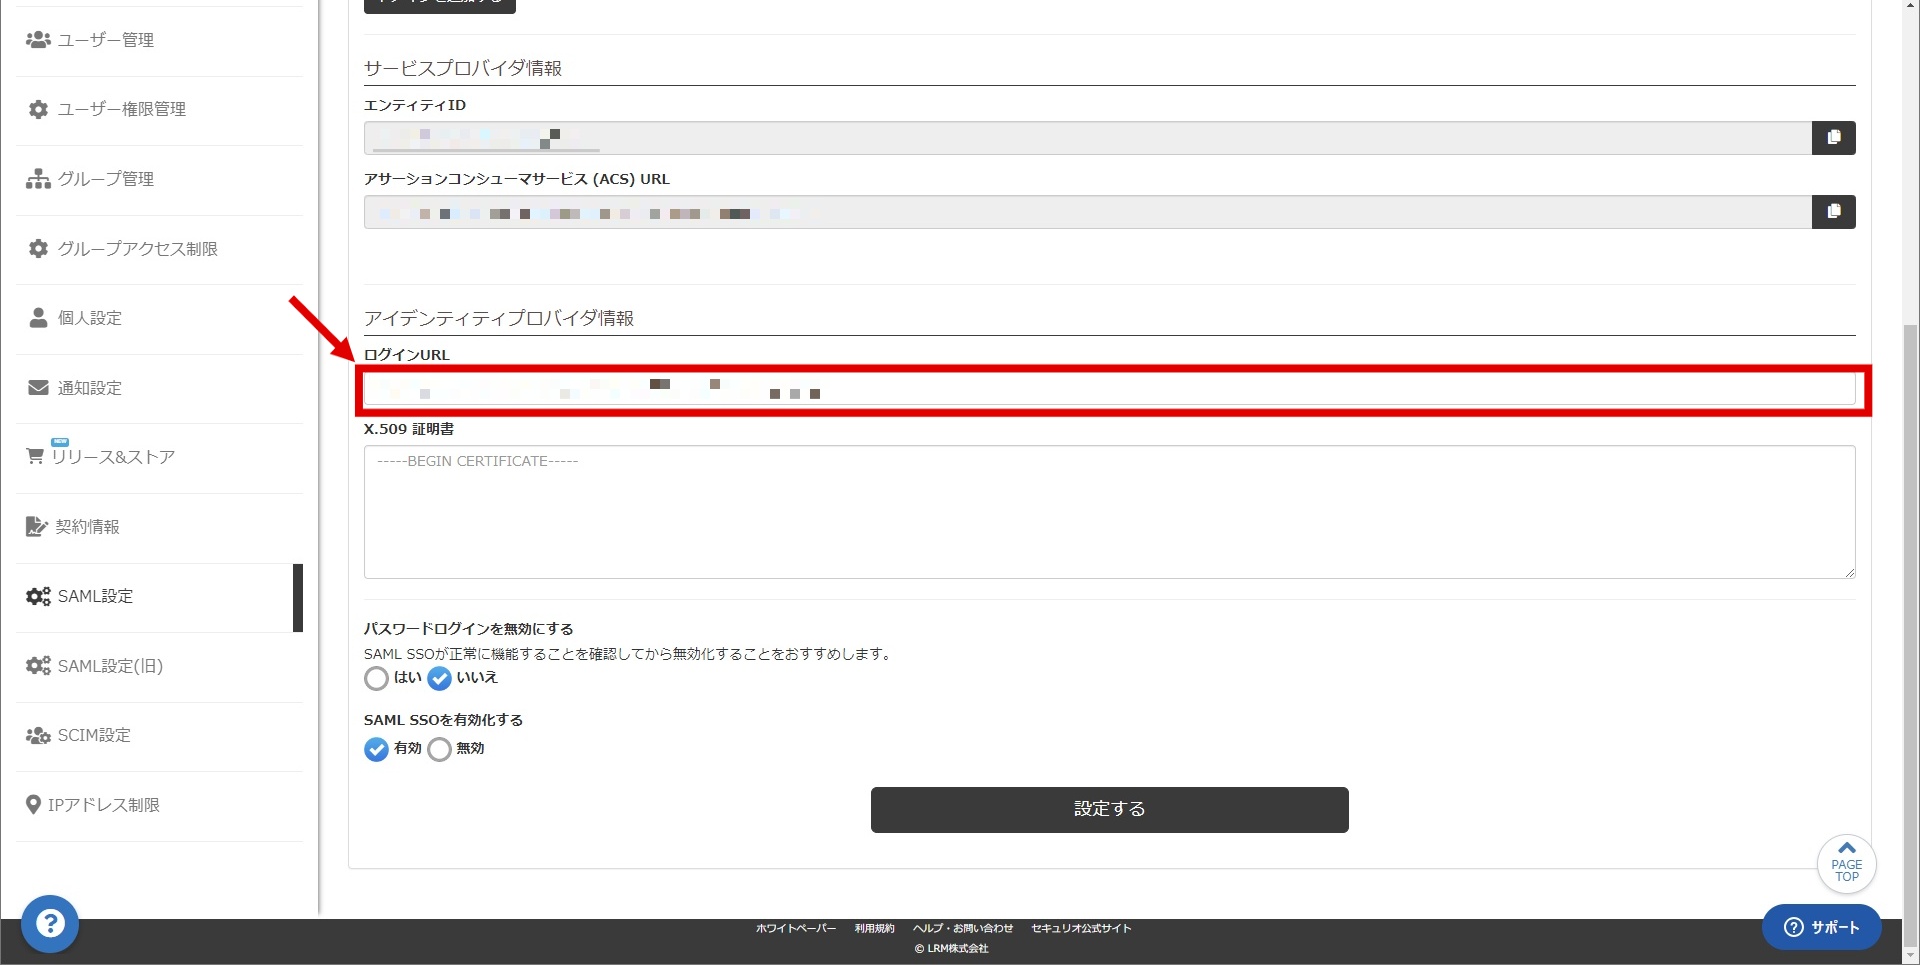The width and height of the screenshot is (1920, 965).
Task: Copy the ACS URL value
Action: click(1833, 212)
